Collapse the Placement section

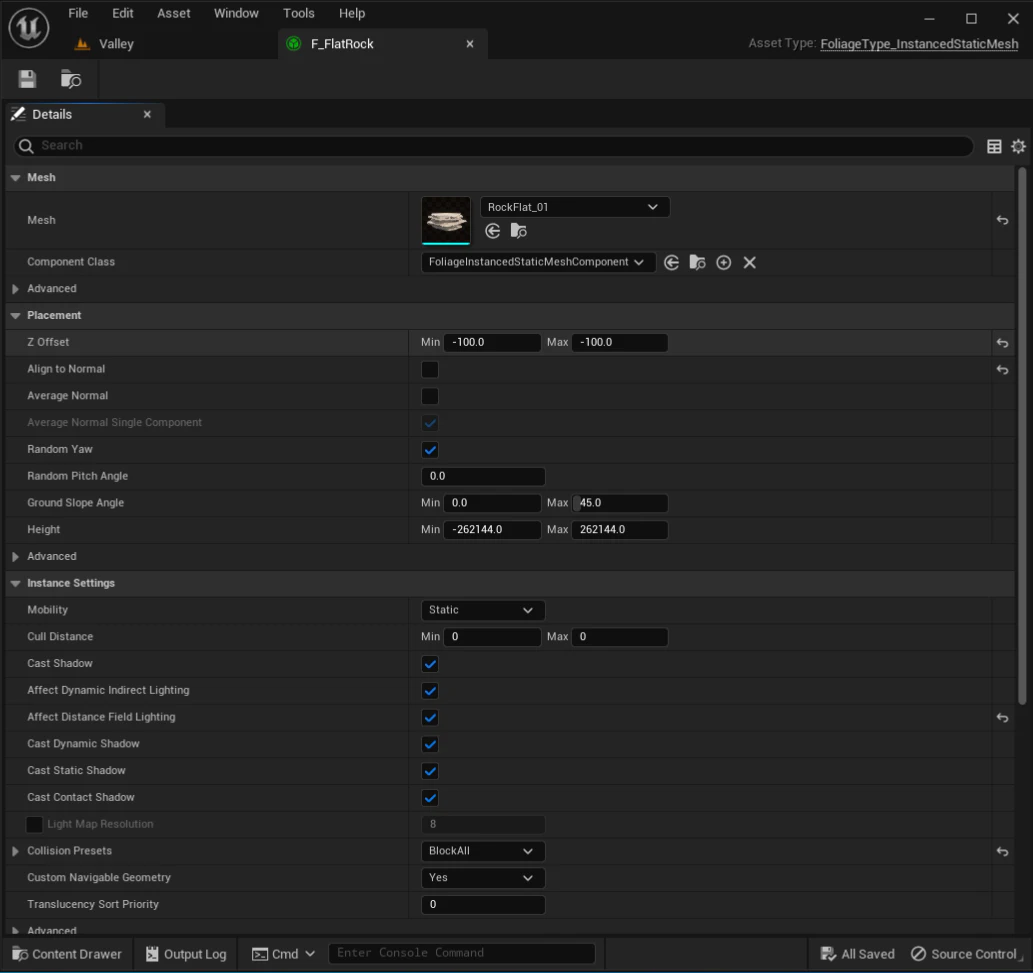coord(15,316)
